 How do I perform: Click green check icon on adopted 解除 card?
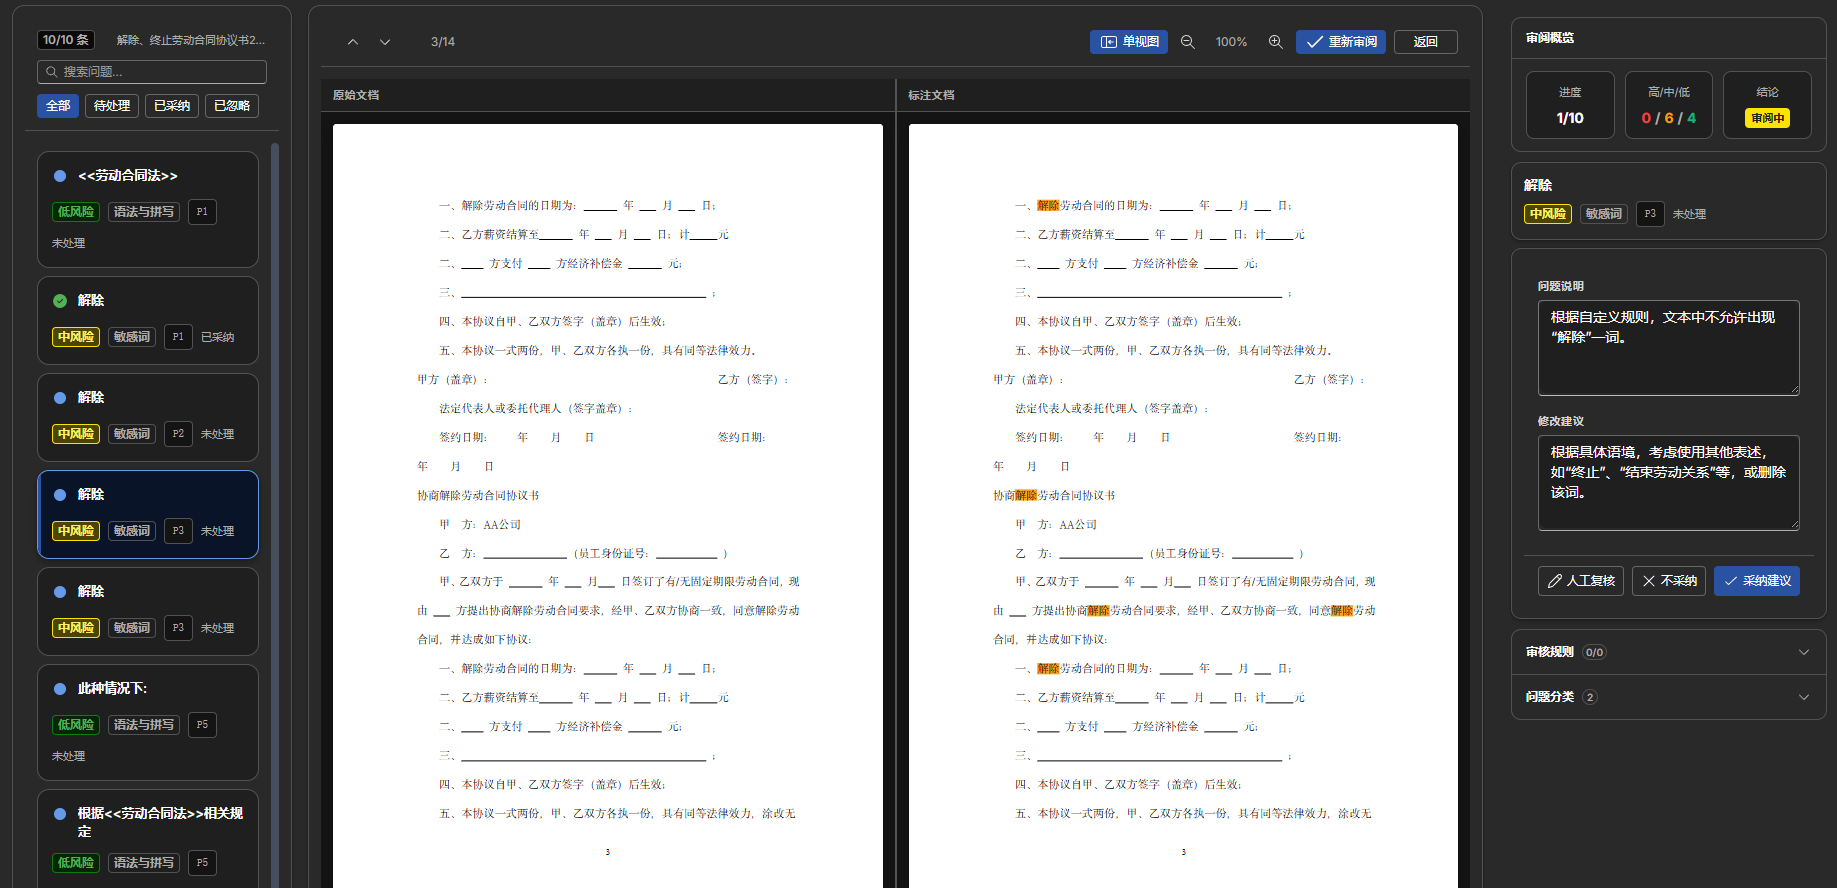click(x=60, y=301)
